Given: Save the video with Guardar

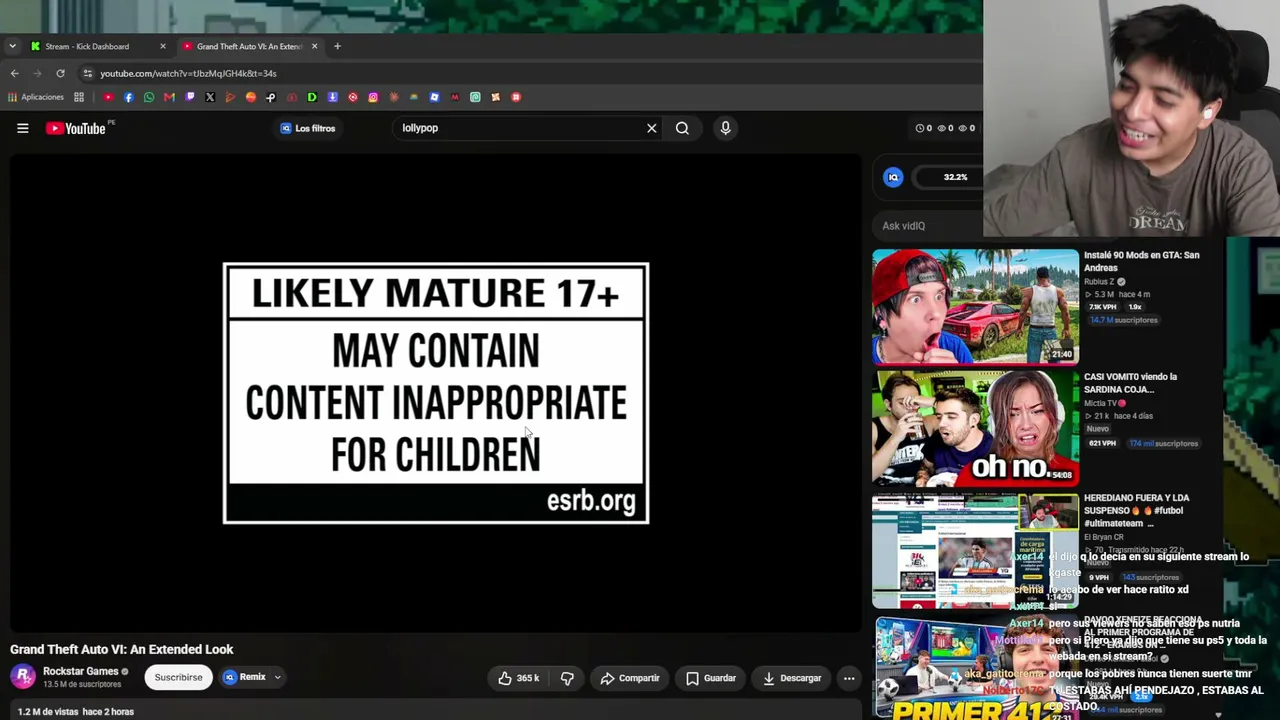Looking at the screenshot, I should [x=711, y=678].
